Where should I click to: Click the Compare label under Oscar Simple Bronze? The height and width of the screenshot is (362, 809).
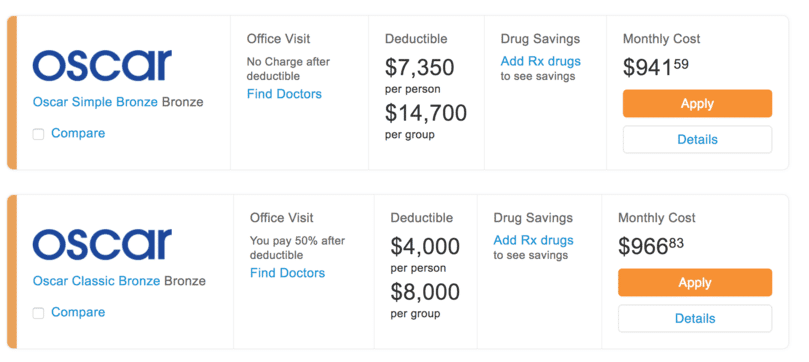[78, 133]
